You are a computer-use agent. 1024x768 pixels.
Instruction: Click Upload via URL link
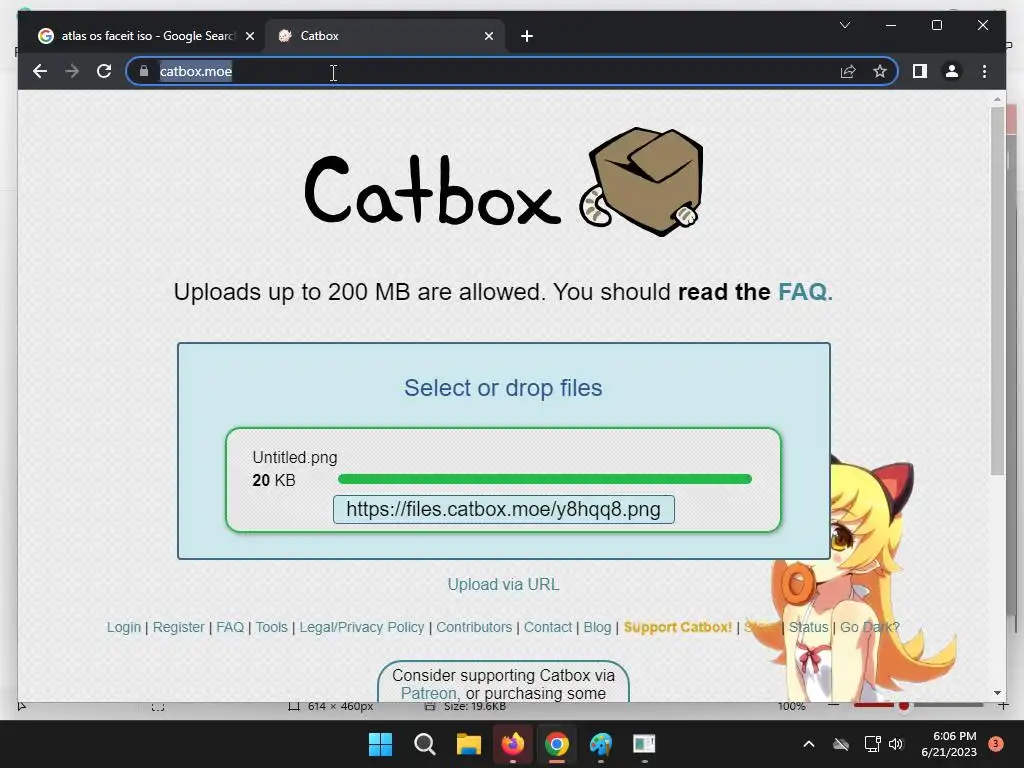[504, 584]
